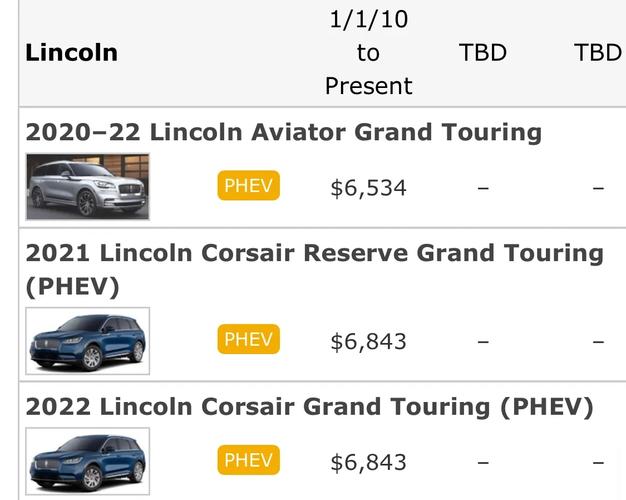The width and height of the screenshot is (626, 500).
Task: Select the Lincoln manufacturer header label
Action: tap(71, 53)
